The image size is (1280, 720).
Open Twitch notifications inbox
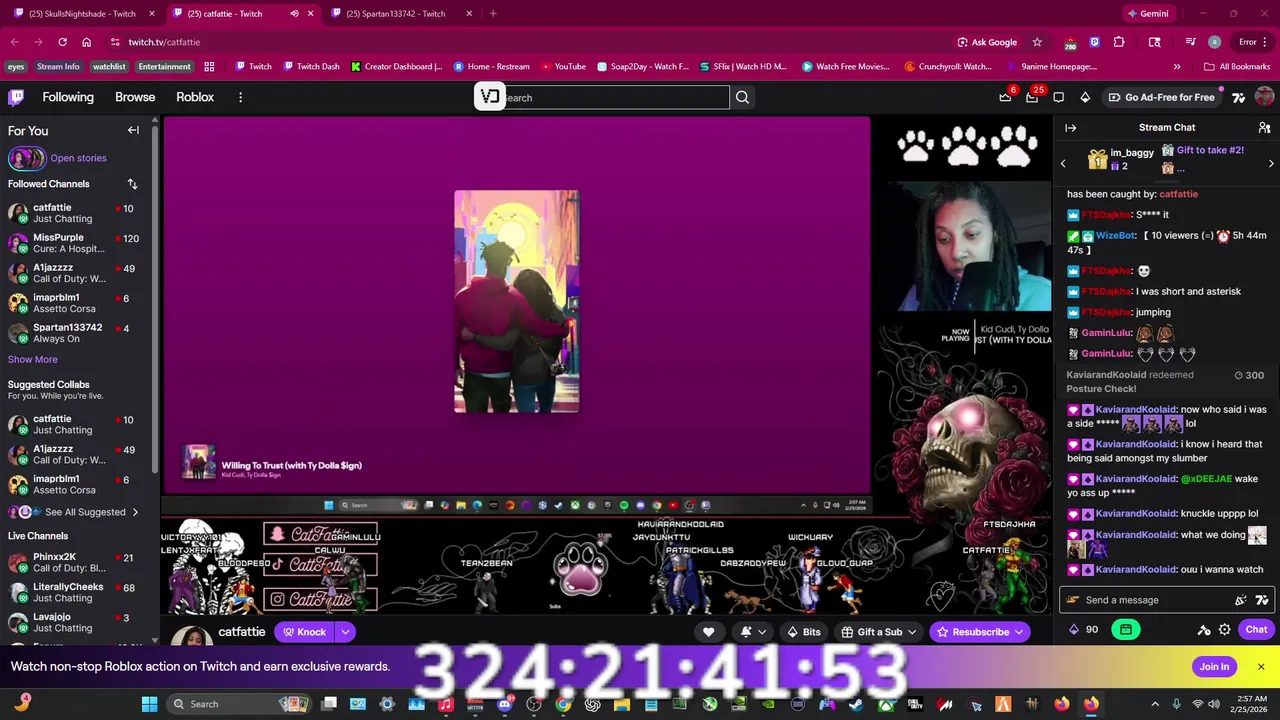1032,97
